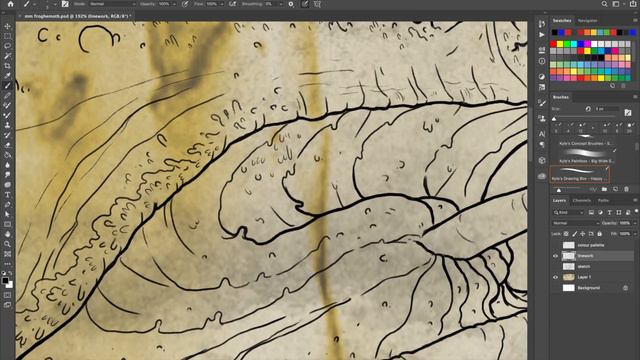Select the Kyle's Drawing Box brush preset

pyautogui.click(x=580, y=174)
